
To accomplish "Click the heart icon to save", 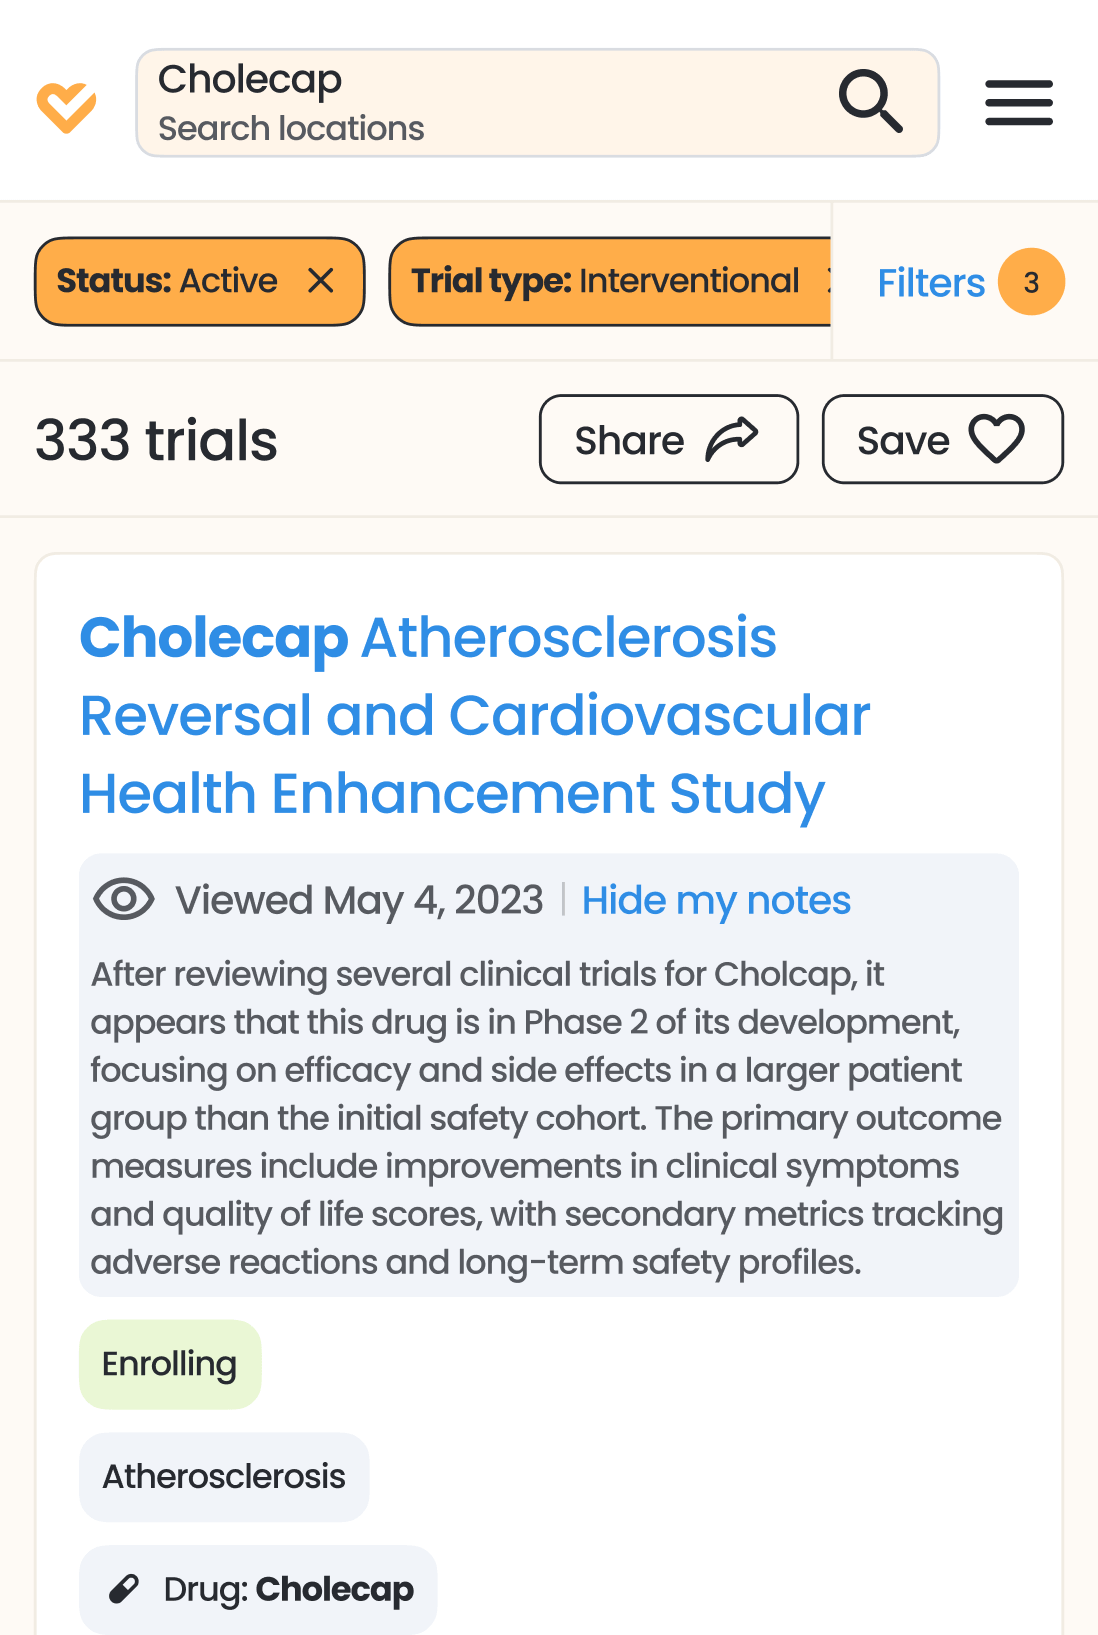I will pos(996,439).
